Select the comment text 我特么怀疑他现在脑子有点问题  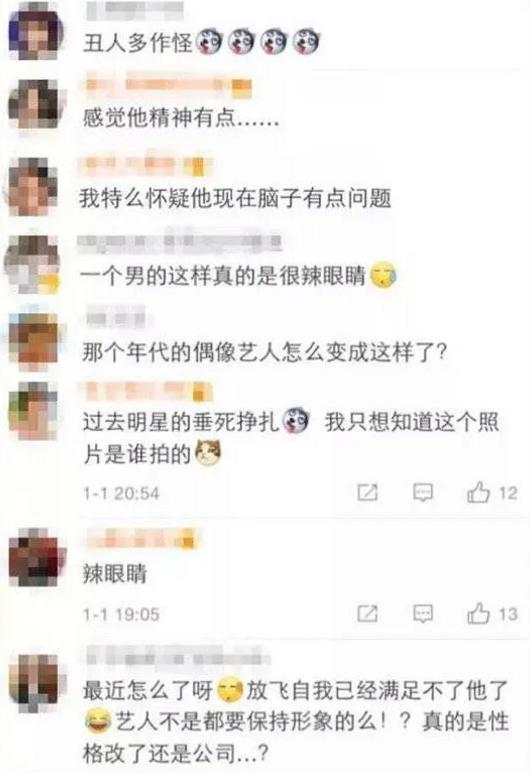236,199
